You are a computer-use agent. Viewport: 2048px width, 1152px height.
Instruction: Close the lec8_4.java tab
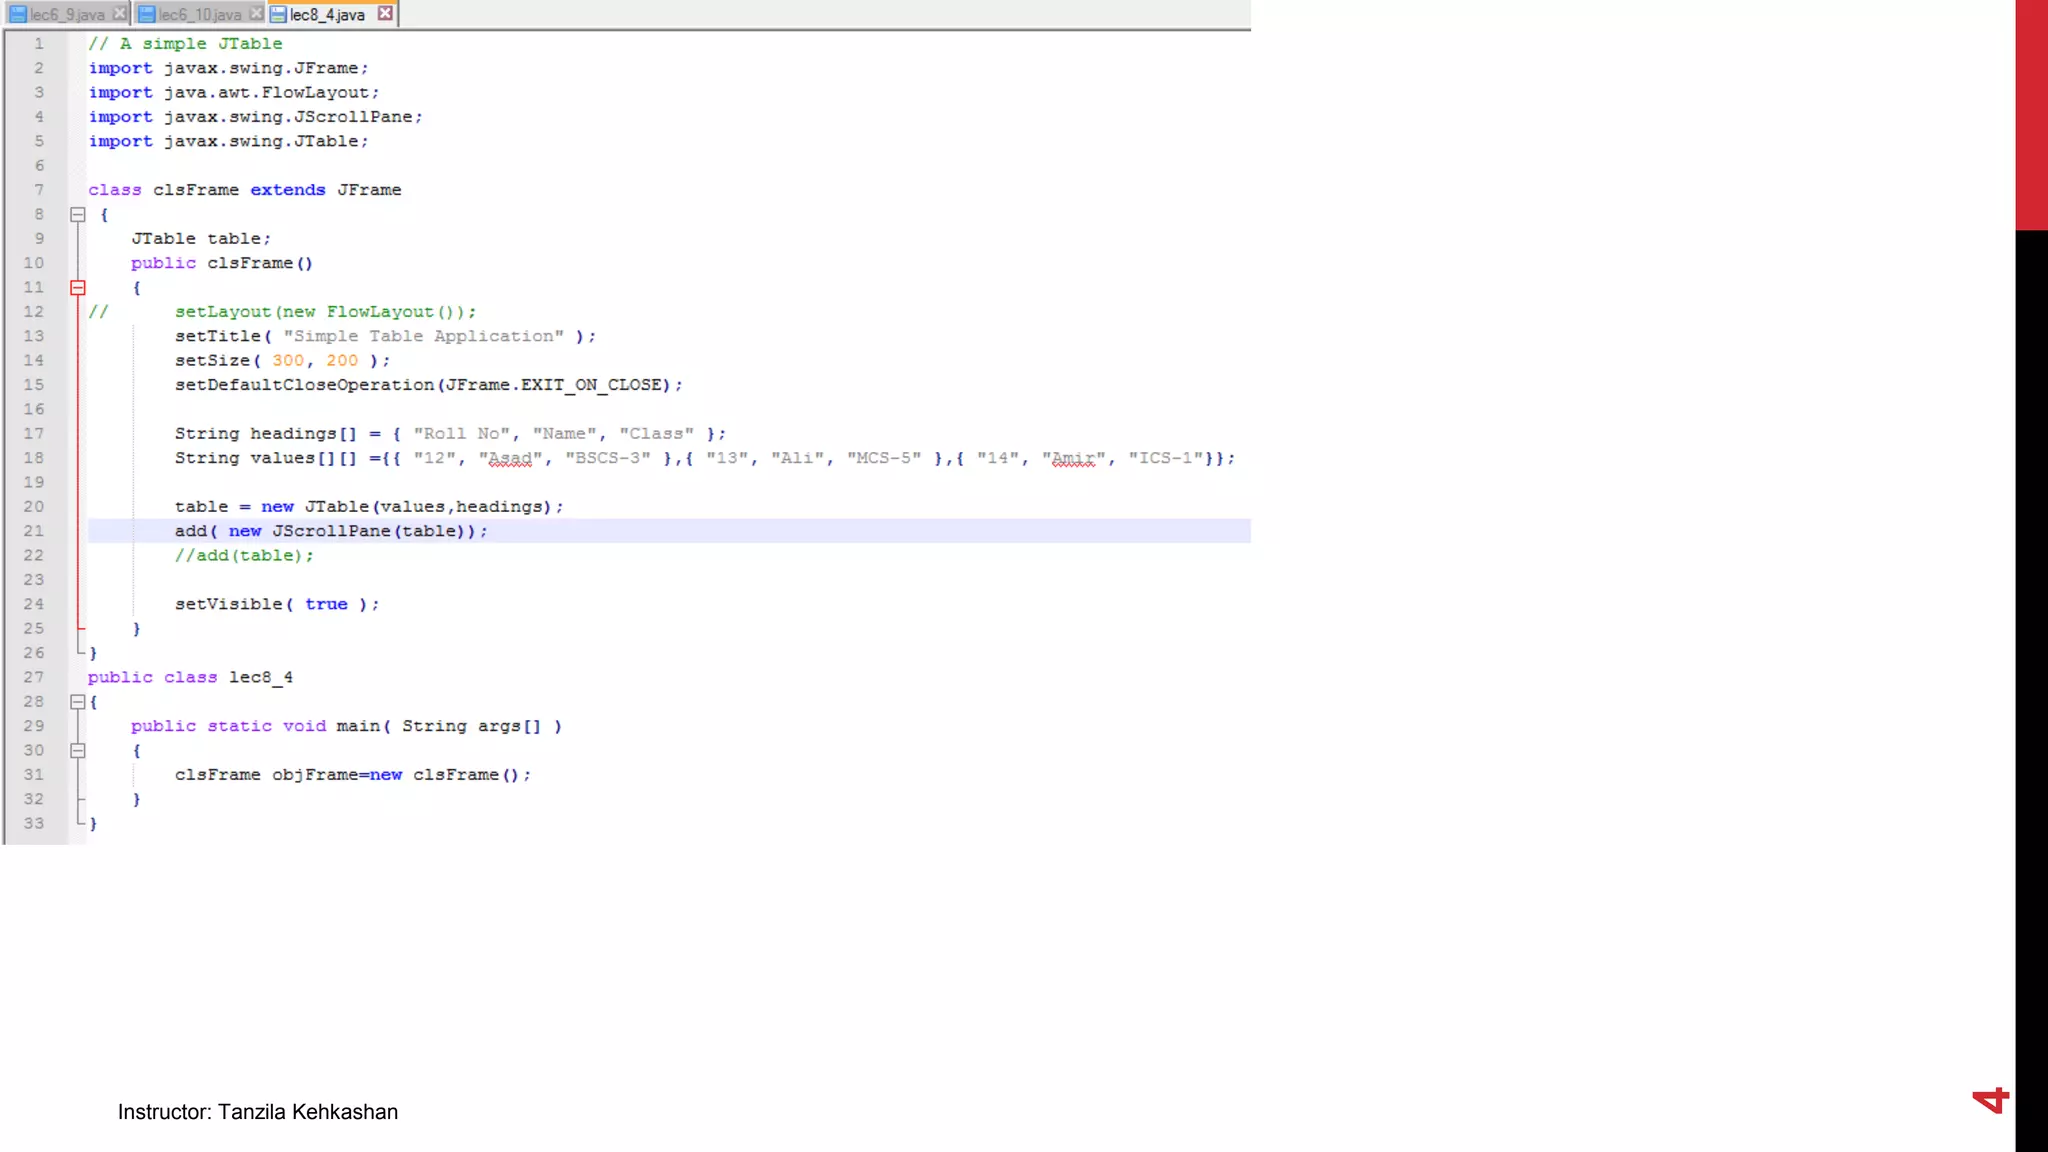[x=385, y=14]
